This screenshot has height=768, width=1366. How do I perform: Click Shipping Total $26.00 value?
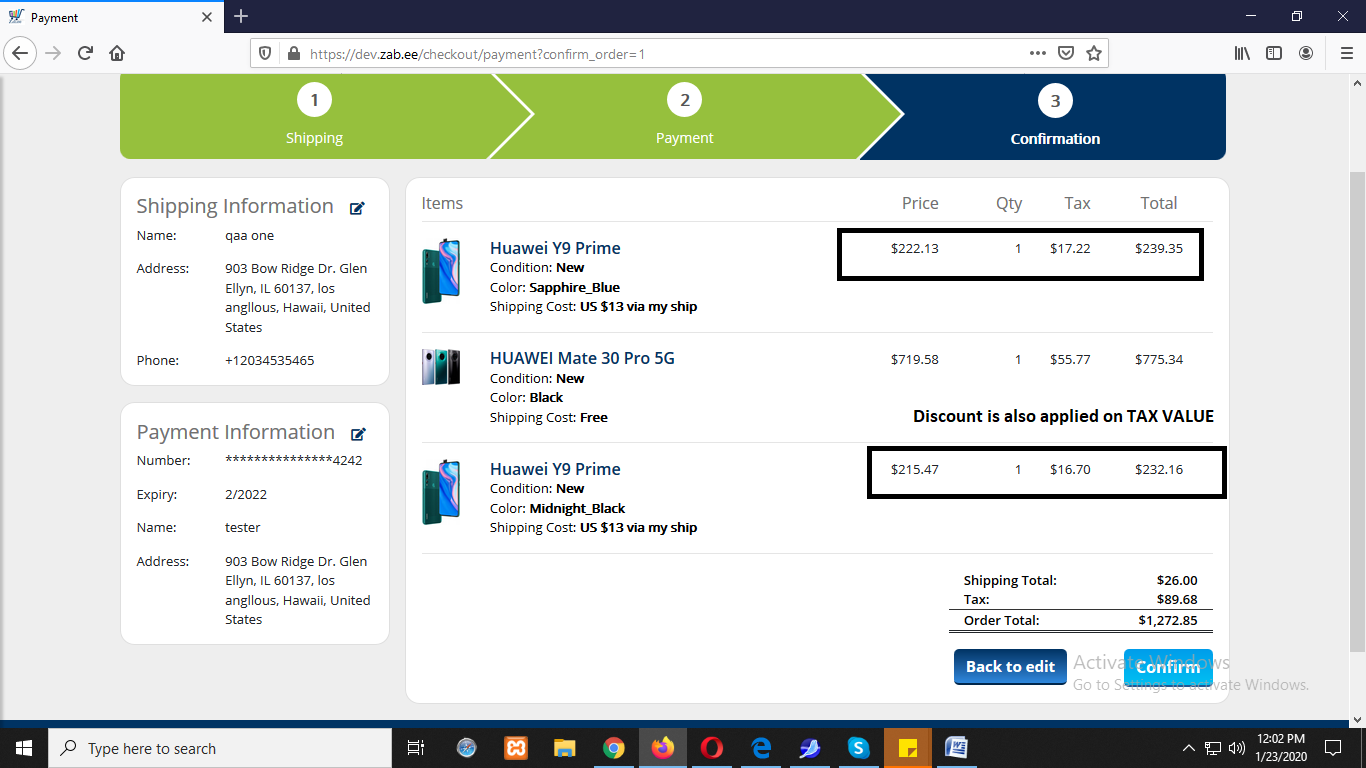(1177, 580)
